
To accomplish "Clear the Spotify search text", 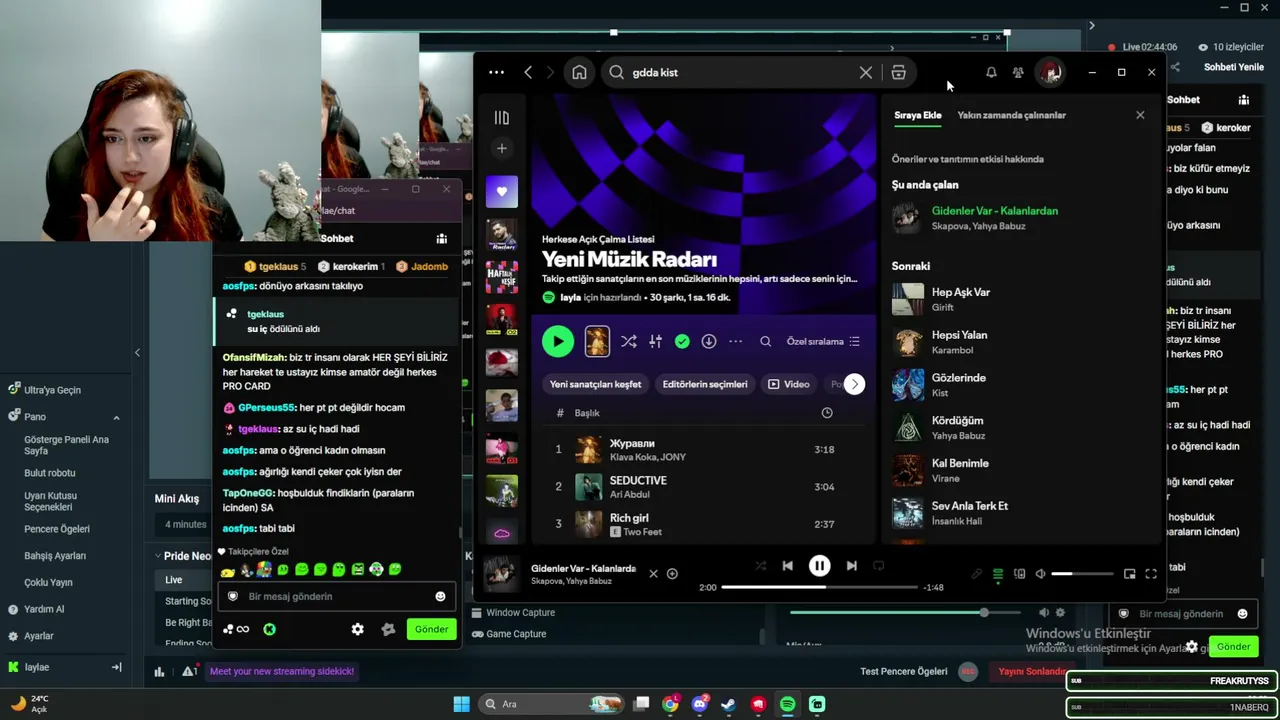I will (866, 72).
